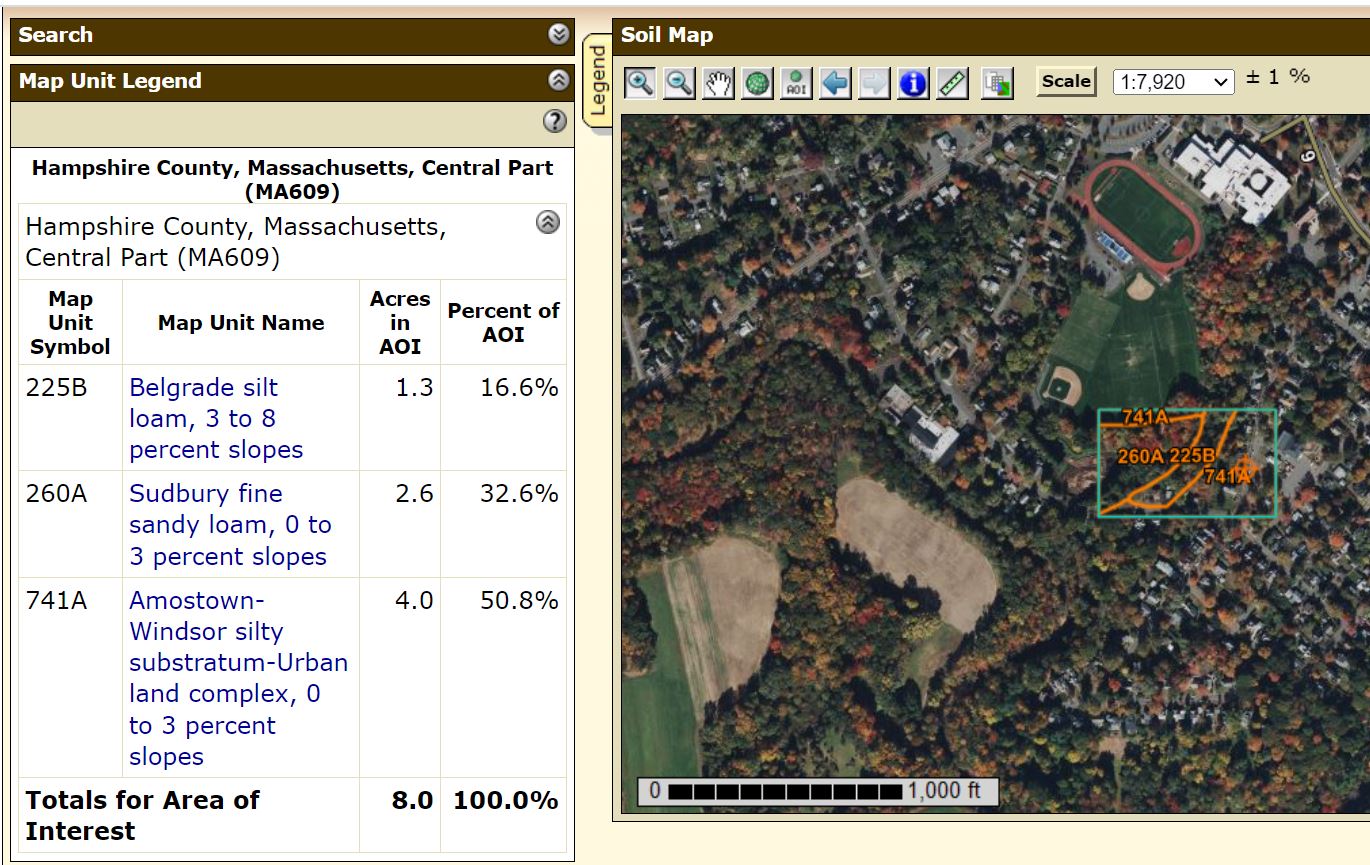The height and width of the screenshot is (865, 1370).
Task: Click the 260A label on the map
Action: click(1140, 457)
